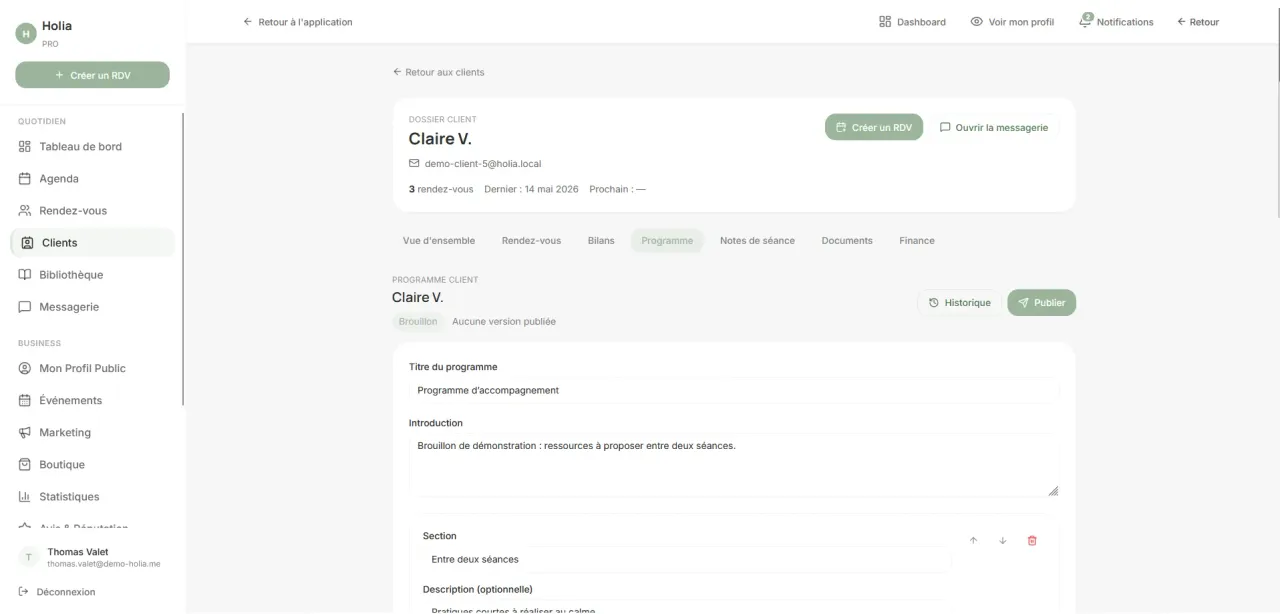Click the Retour link in top bar

coord(1198,22)
